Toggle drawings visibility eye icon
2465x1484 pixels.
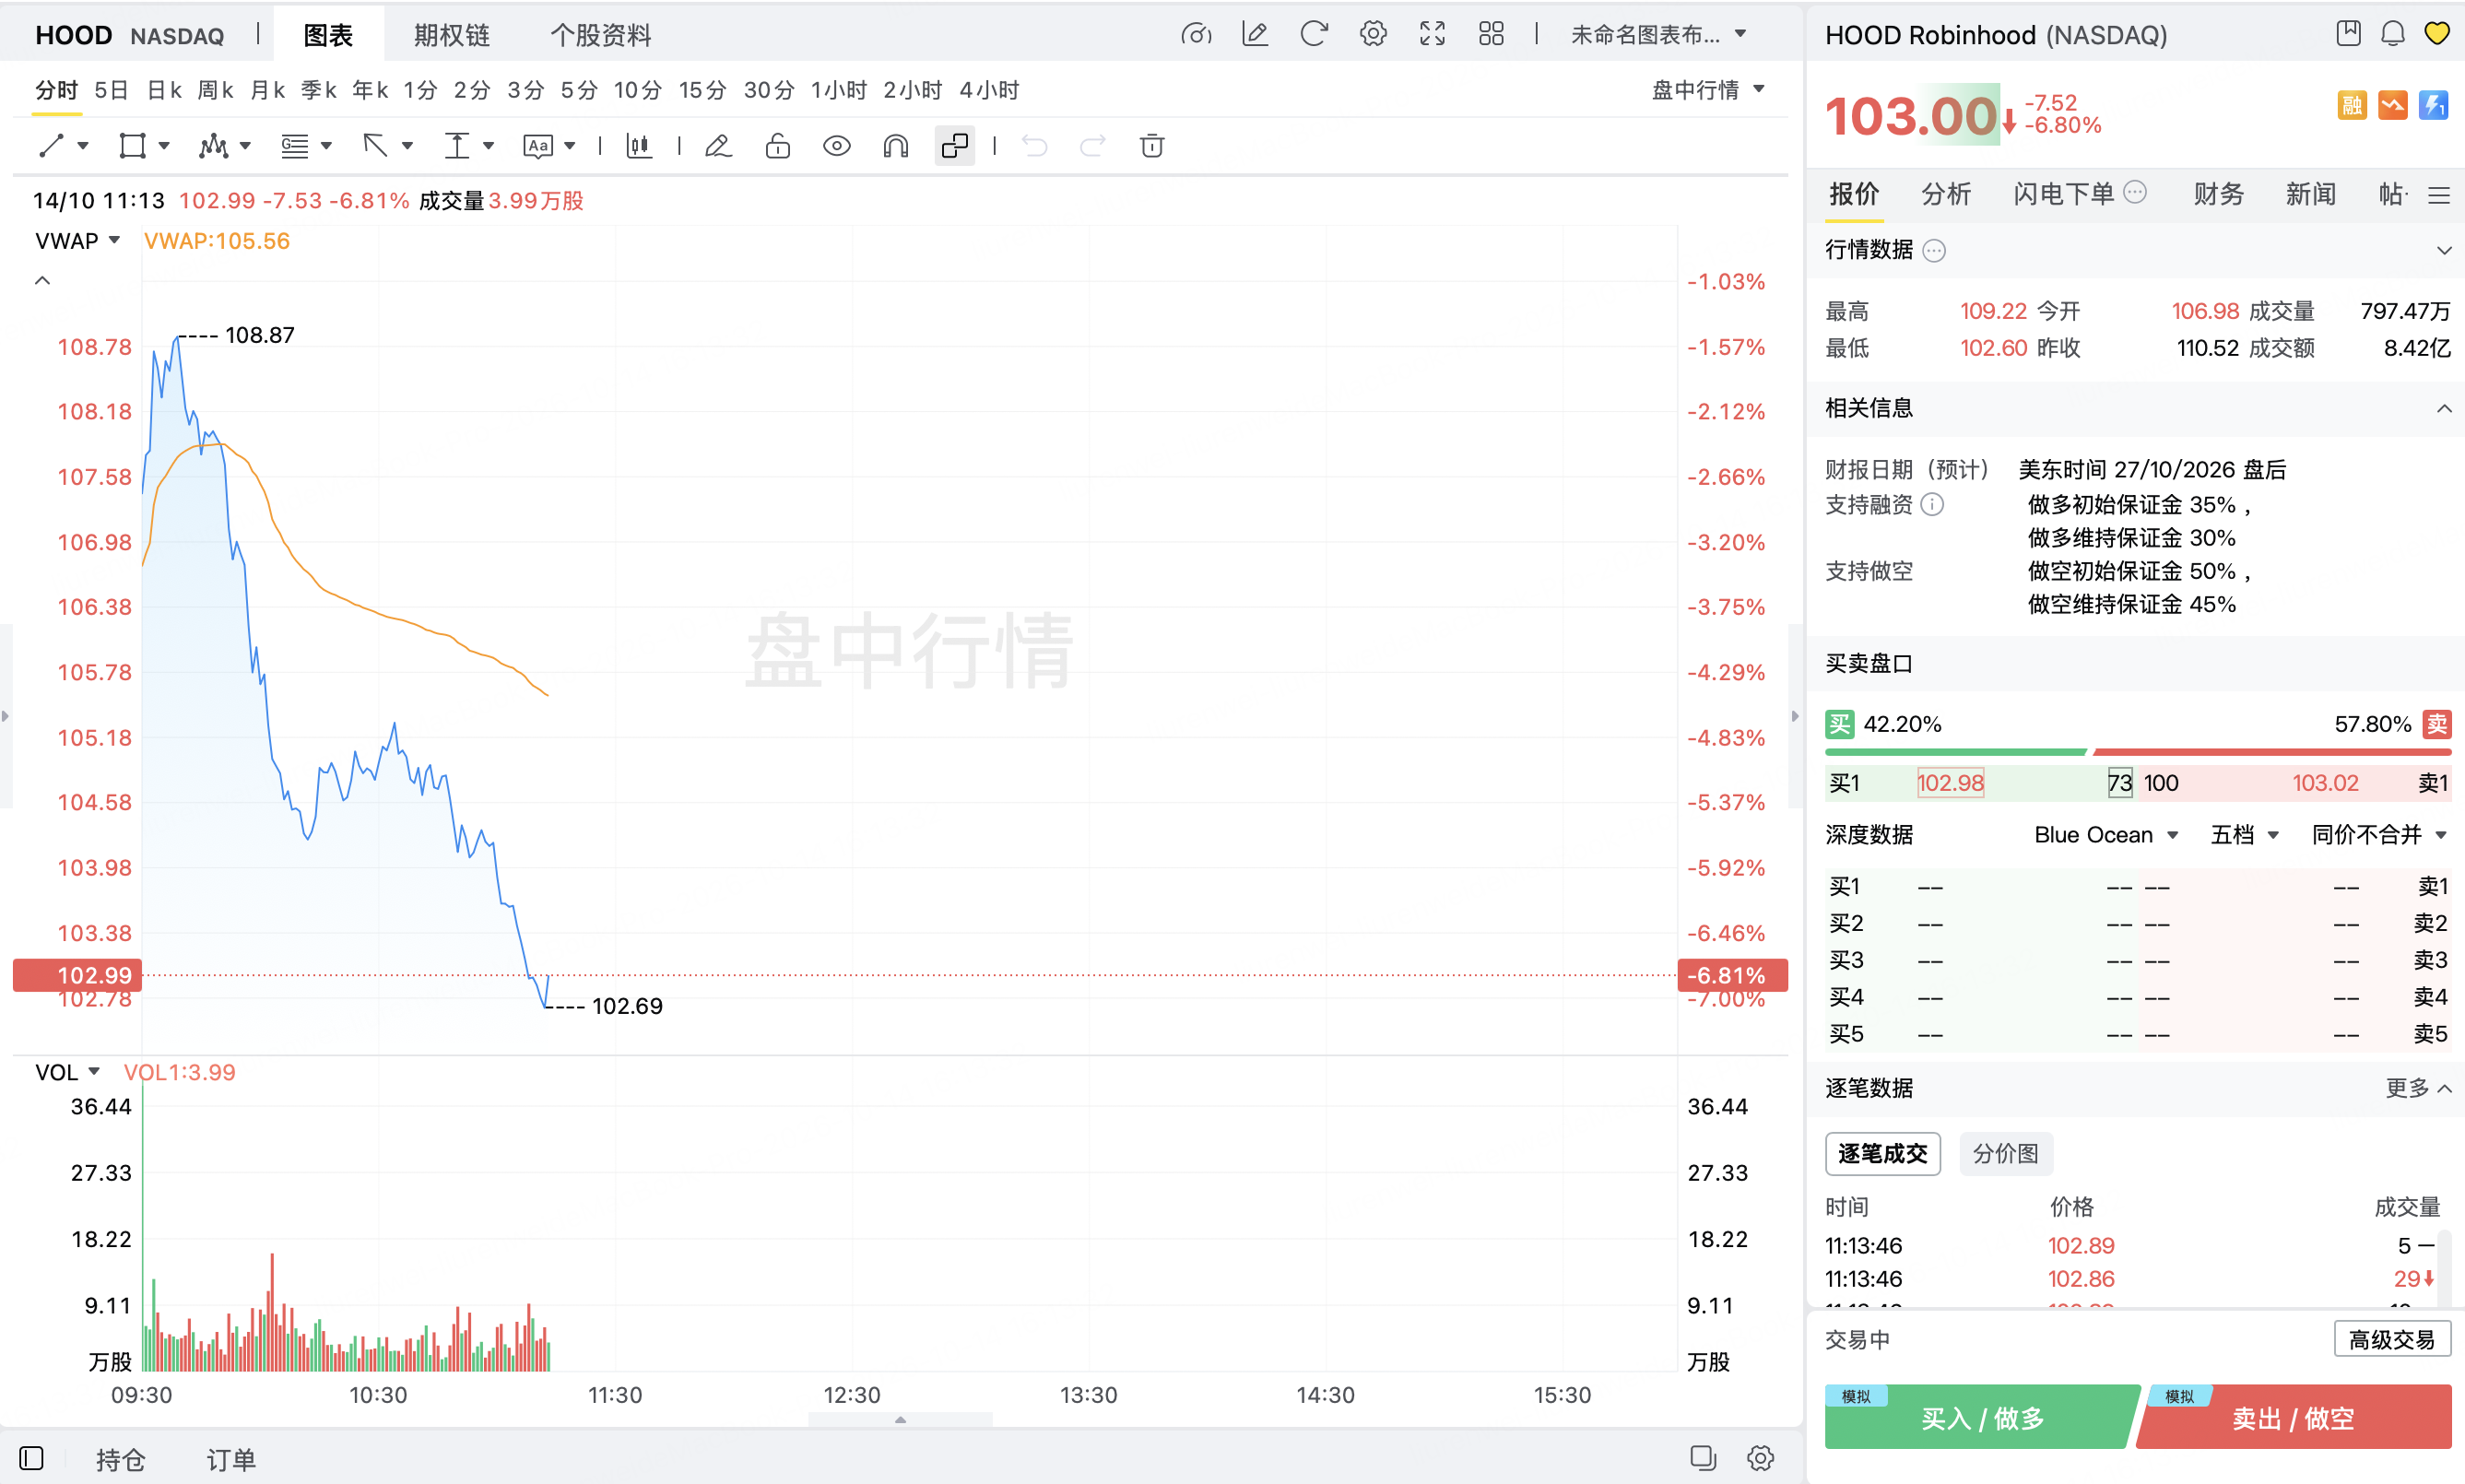click(836, 146)
